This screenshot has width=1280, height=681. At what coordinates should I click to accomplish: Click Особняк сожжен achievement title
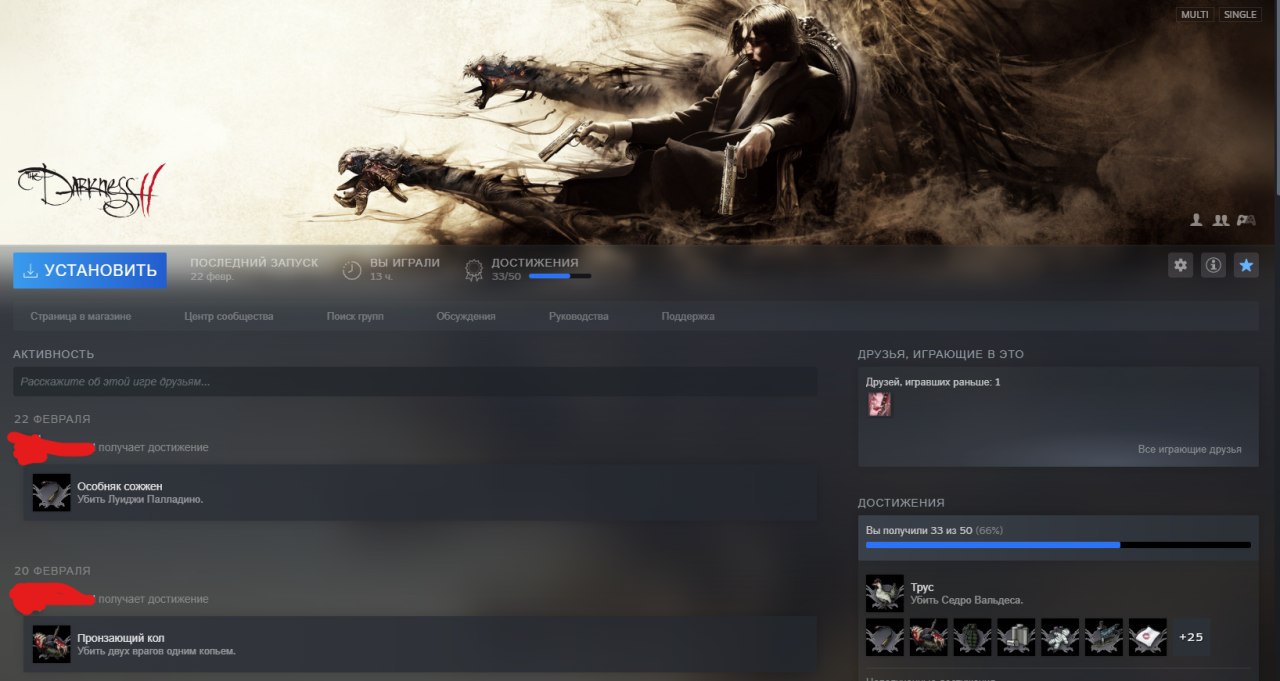(x=120, y=486)
